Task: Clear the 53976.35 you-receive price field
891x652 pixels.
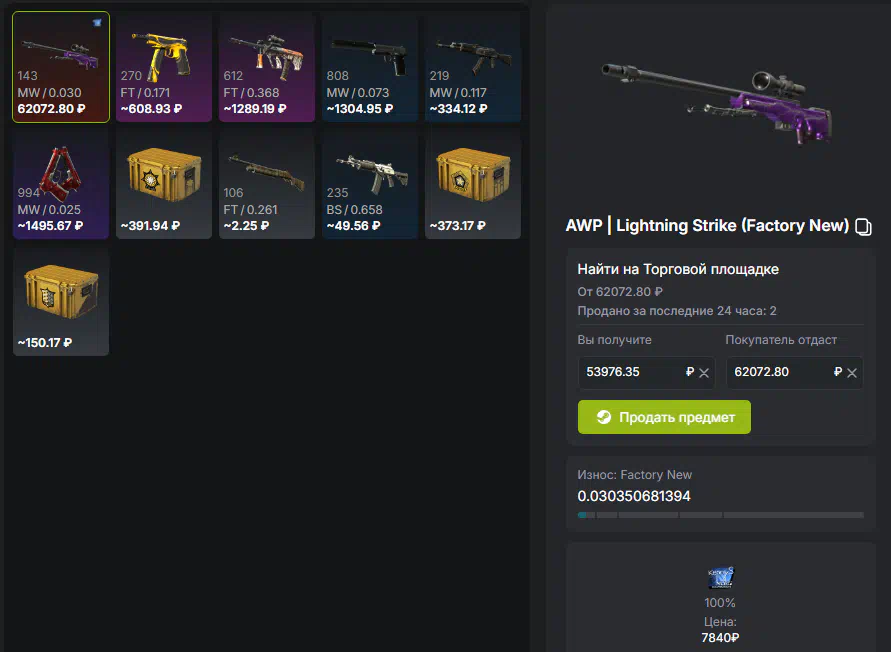Action: [703, 373]
